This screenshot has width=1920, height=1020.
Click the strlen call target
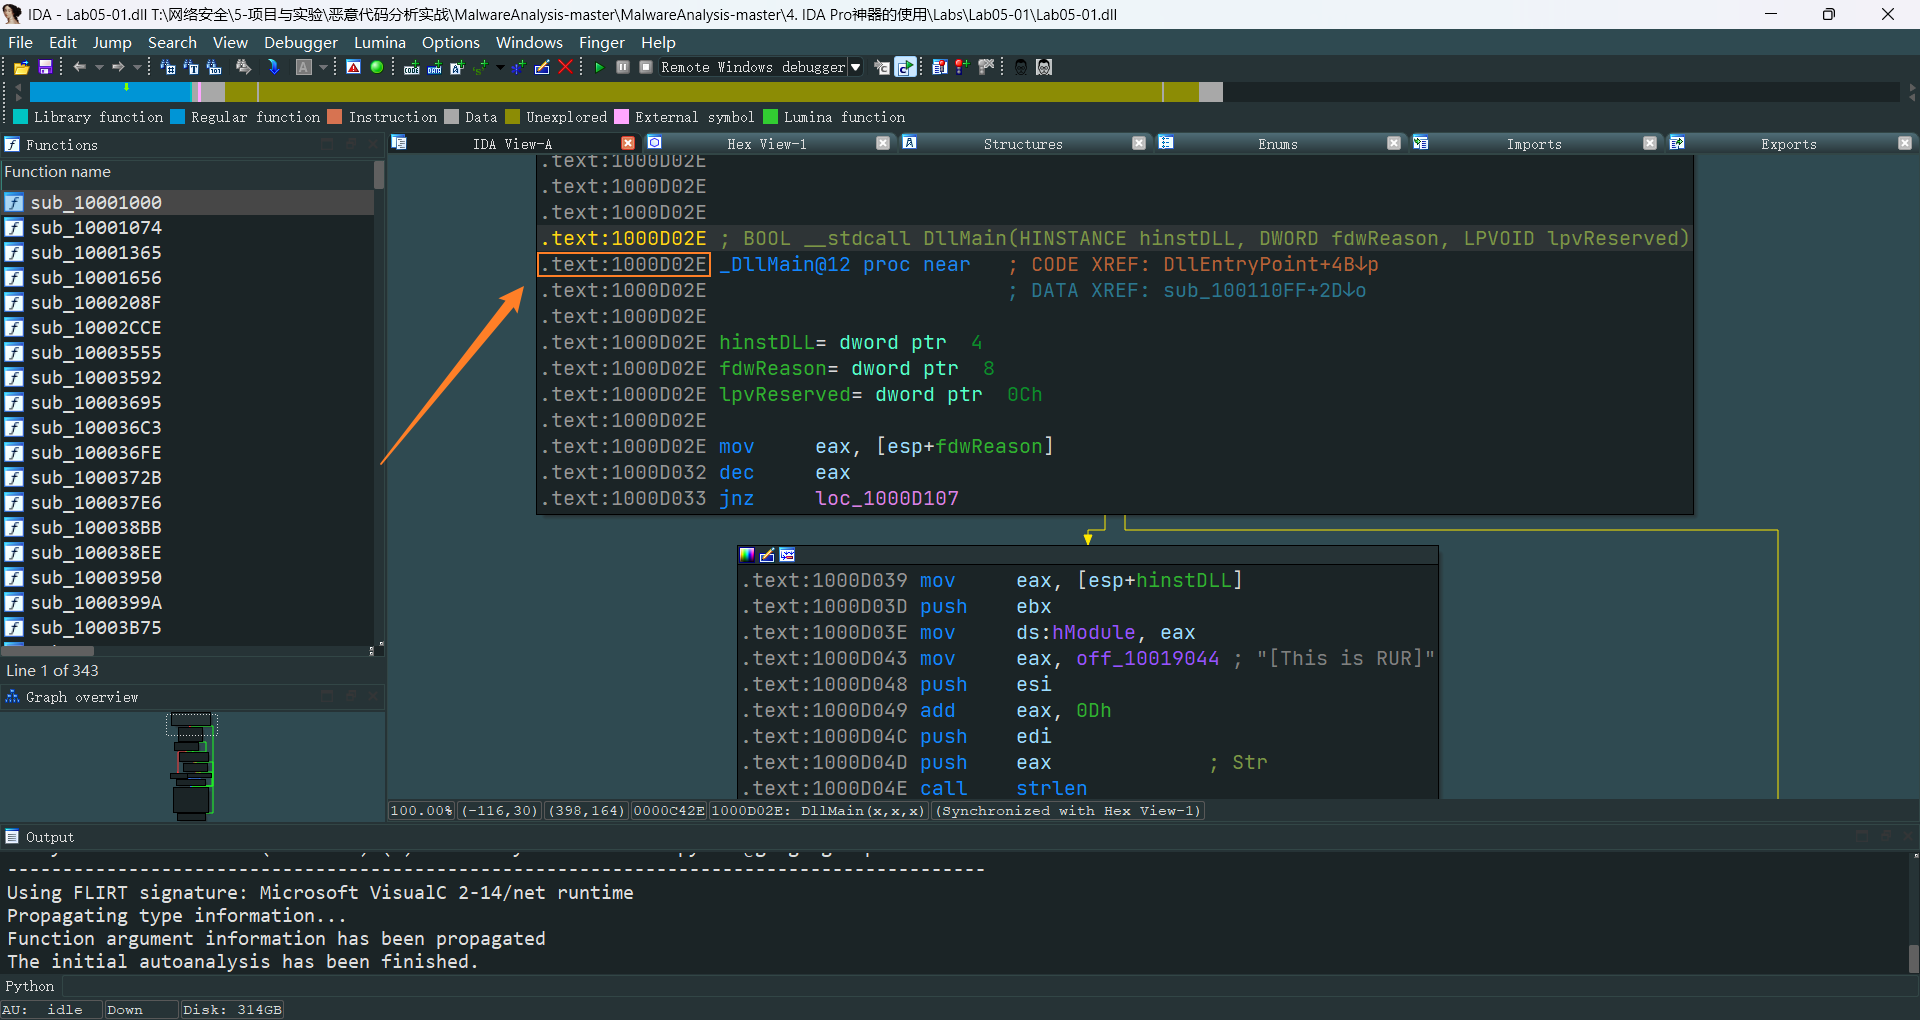tap(1052, 788)
